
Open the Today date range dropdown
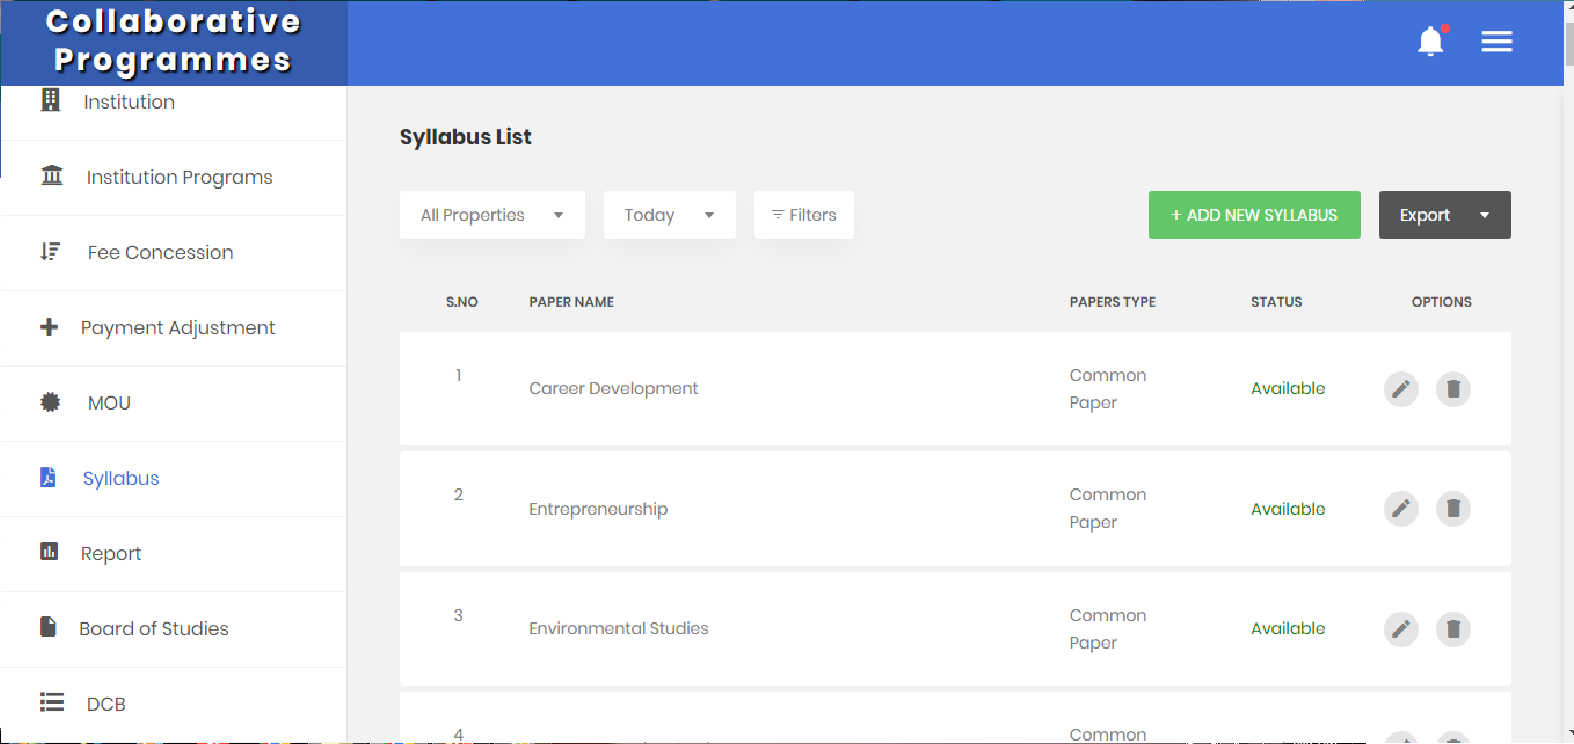(669, 215)
